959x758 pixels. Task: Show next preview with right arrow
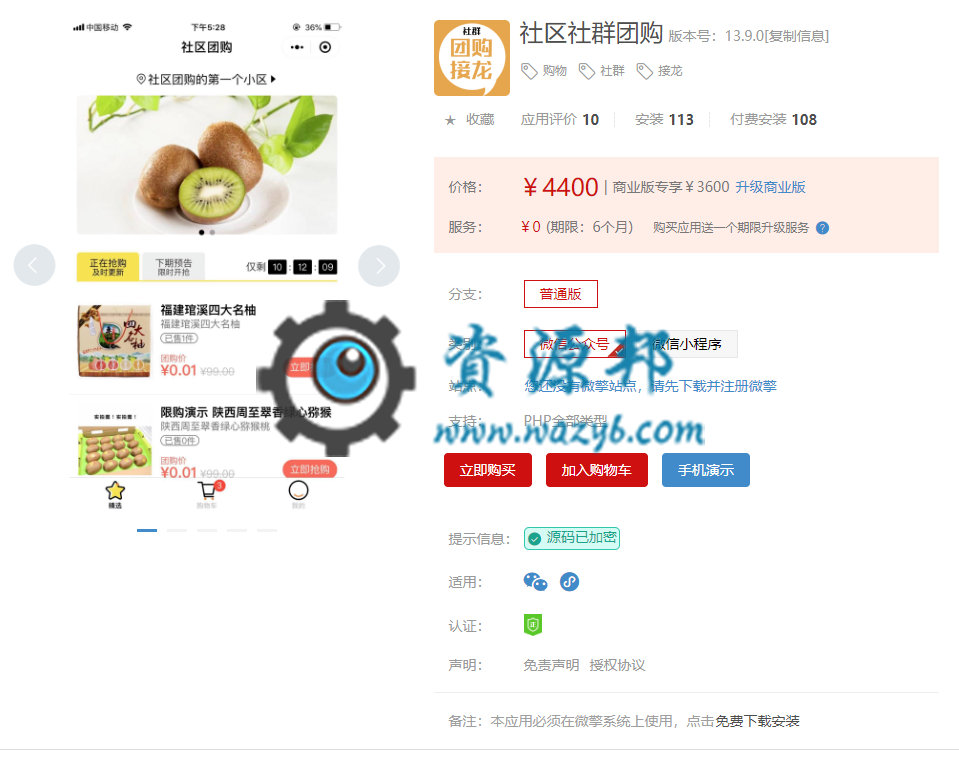point(379,266)
